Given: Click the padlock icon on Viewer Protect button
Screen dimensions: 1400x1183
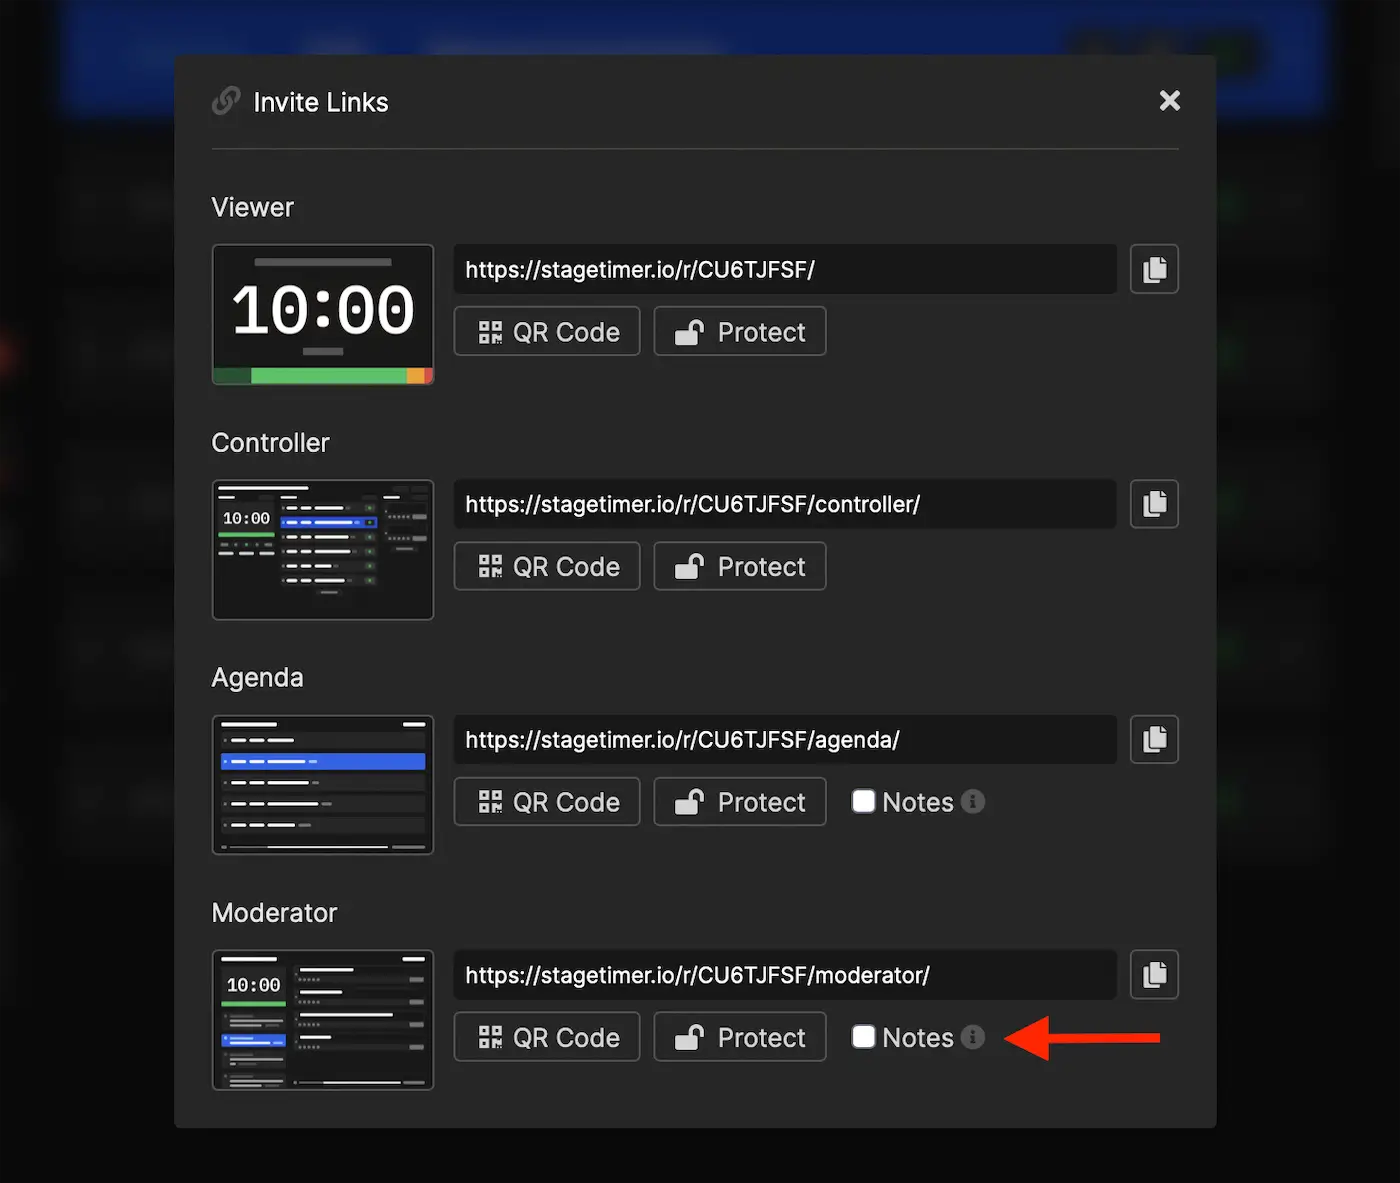Looking at the screenshot, I should click(x=687, y=331).
